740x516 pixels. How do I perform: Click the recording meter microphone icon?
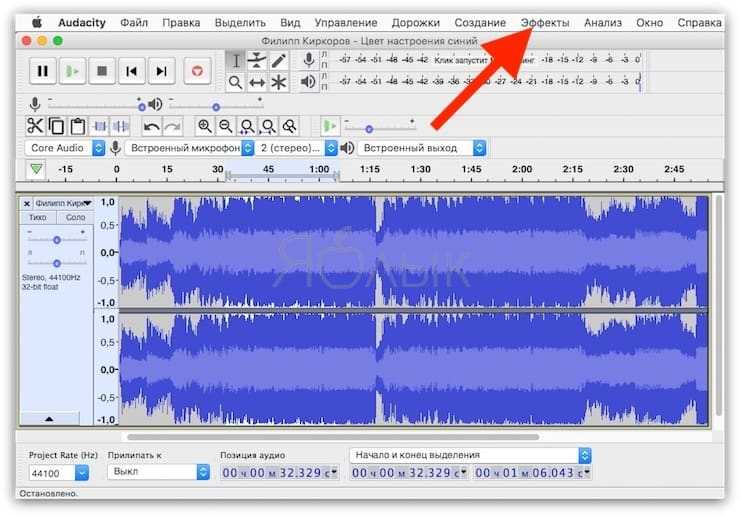pyautogui.click(x=309, y=60)
